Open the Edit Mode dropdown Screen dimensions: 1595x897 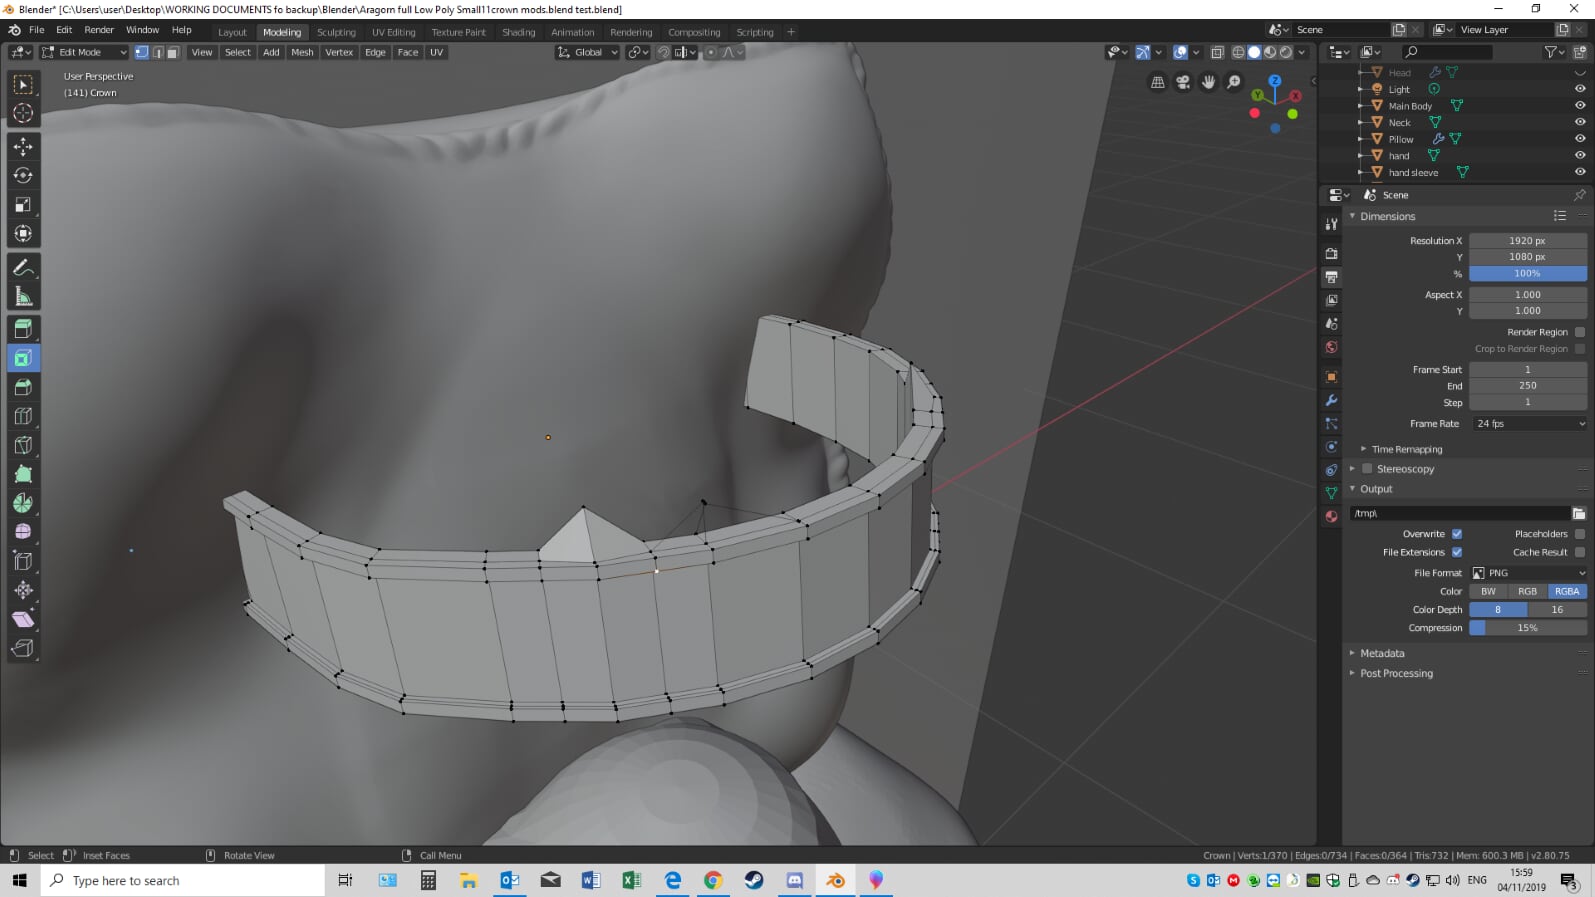pos(83,52)
